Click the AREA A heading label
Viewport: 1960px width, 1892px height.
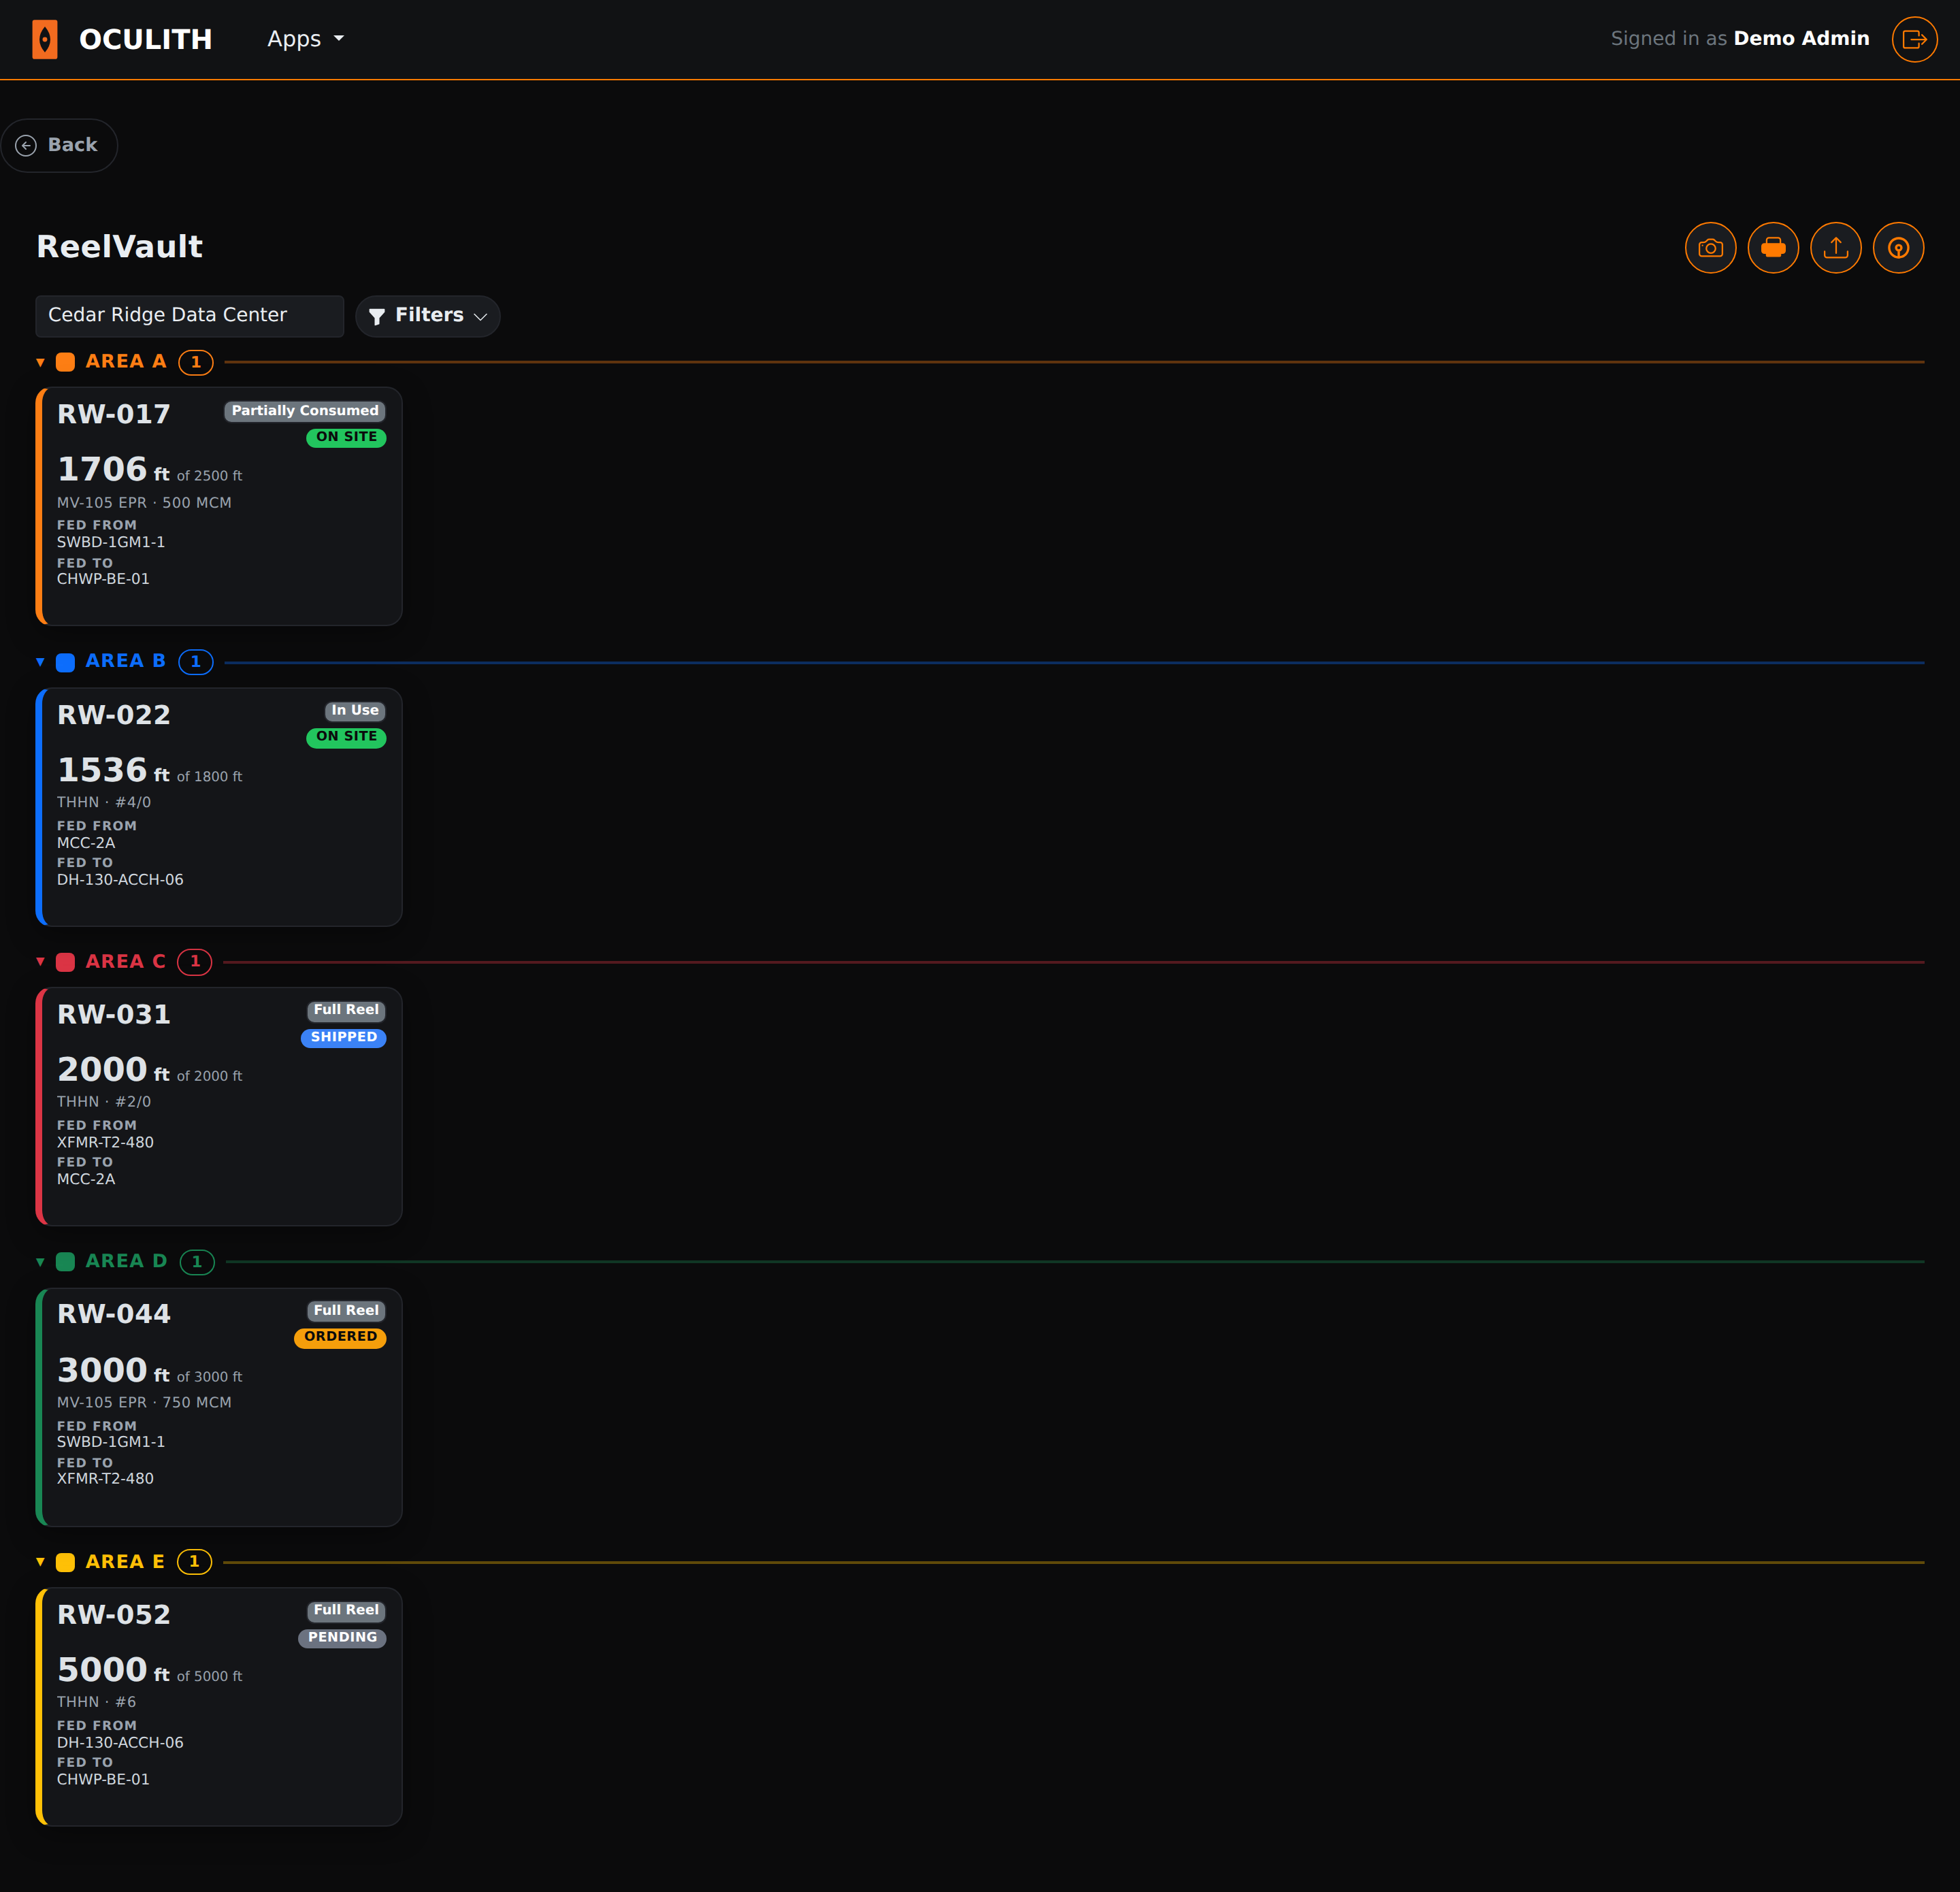tap(126, 362)
